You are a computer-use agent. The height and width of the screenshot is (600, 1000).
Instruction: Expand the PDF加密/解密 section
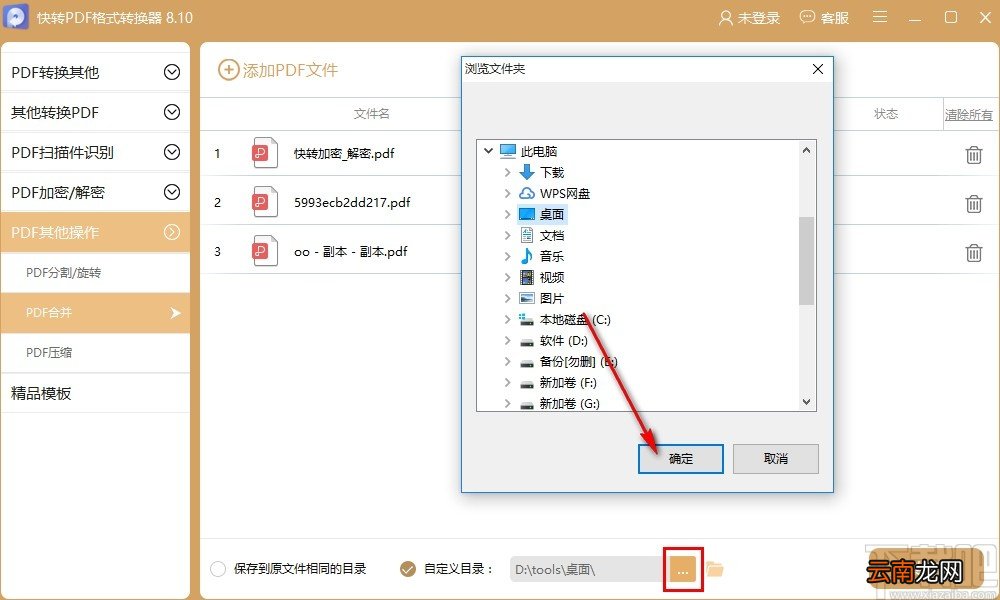tap(172, 192)
